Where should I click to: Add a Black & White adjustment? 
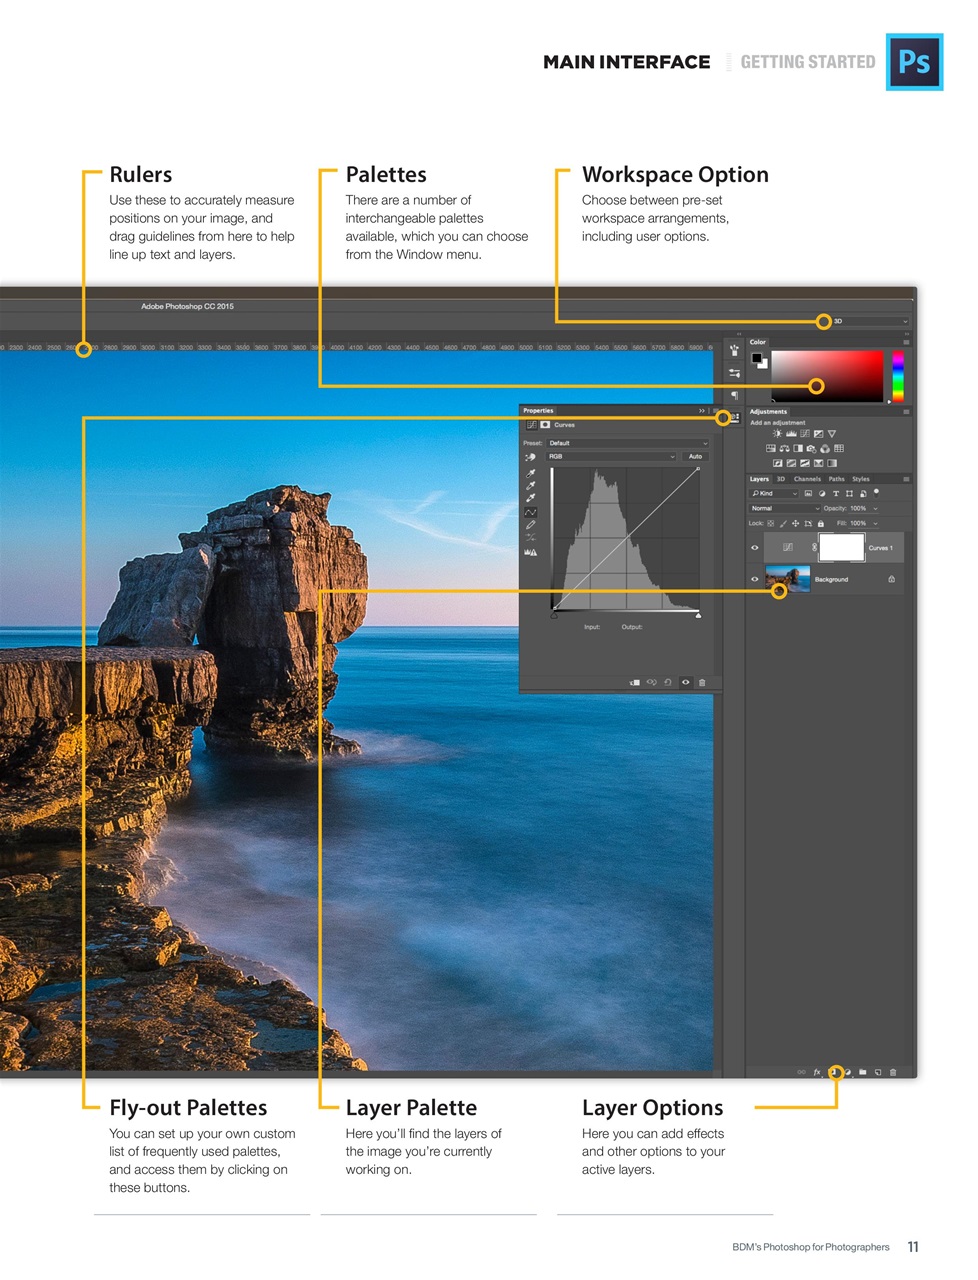[x=798, y=448]
